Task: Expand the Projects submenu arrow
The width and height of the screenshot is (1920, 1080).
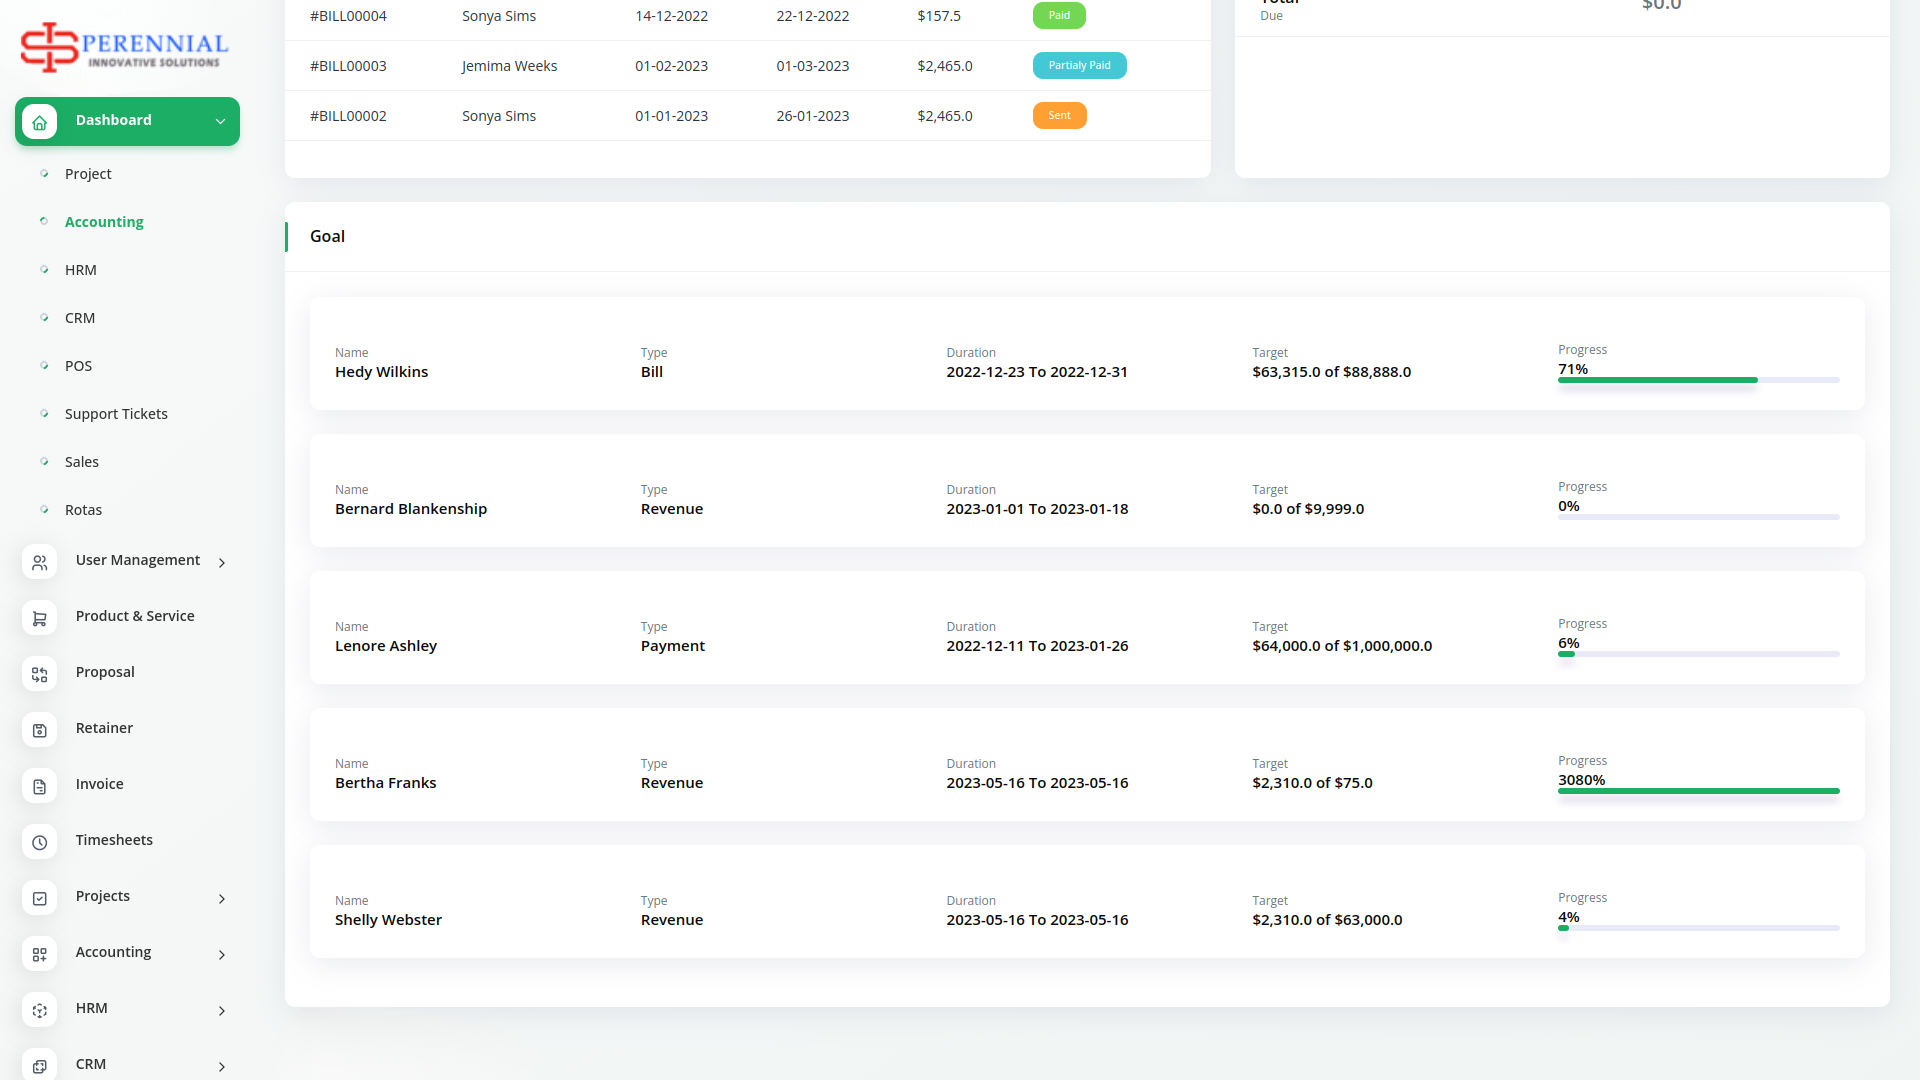Action: (x=222, y=899)
